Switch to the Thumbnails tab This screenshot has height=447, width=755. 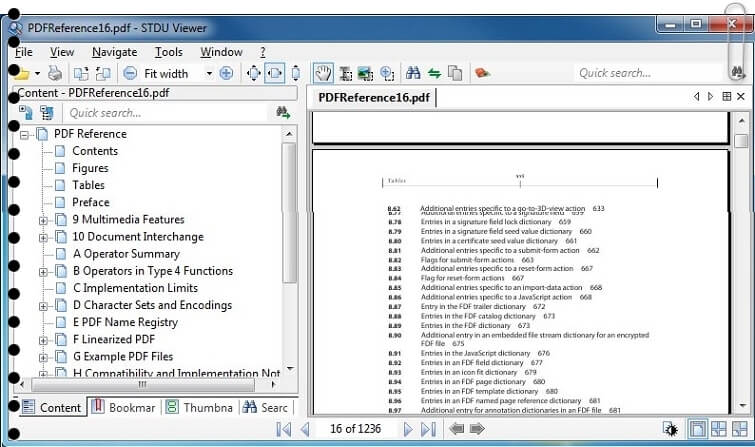(199, 408)
